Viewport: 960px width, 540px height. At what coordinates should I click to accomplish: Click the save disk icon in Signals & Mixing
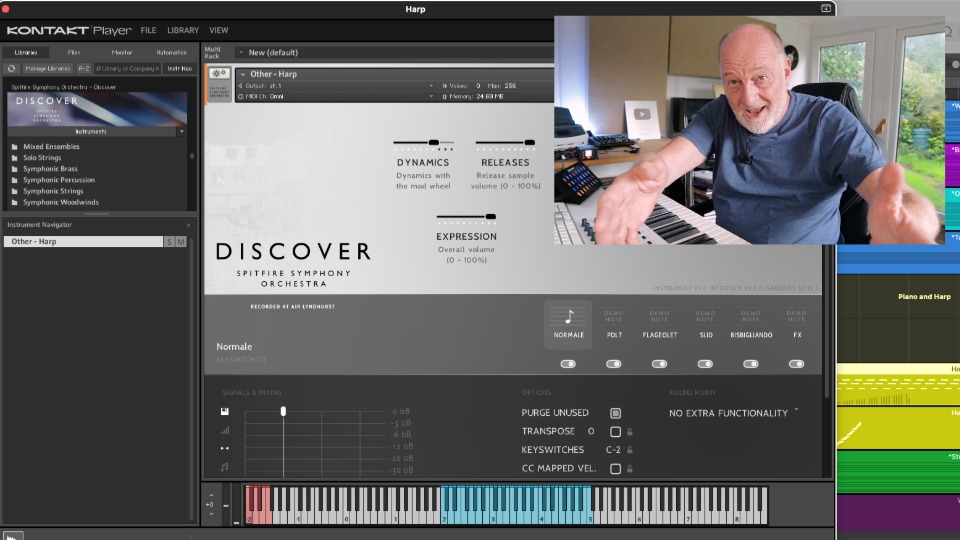[225, 412]
